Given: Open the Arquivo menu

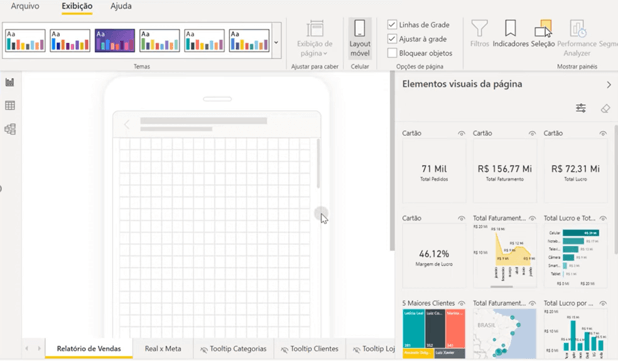Looking at the screenshot, I should [x=25, y=6].
